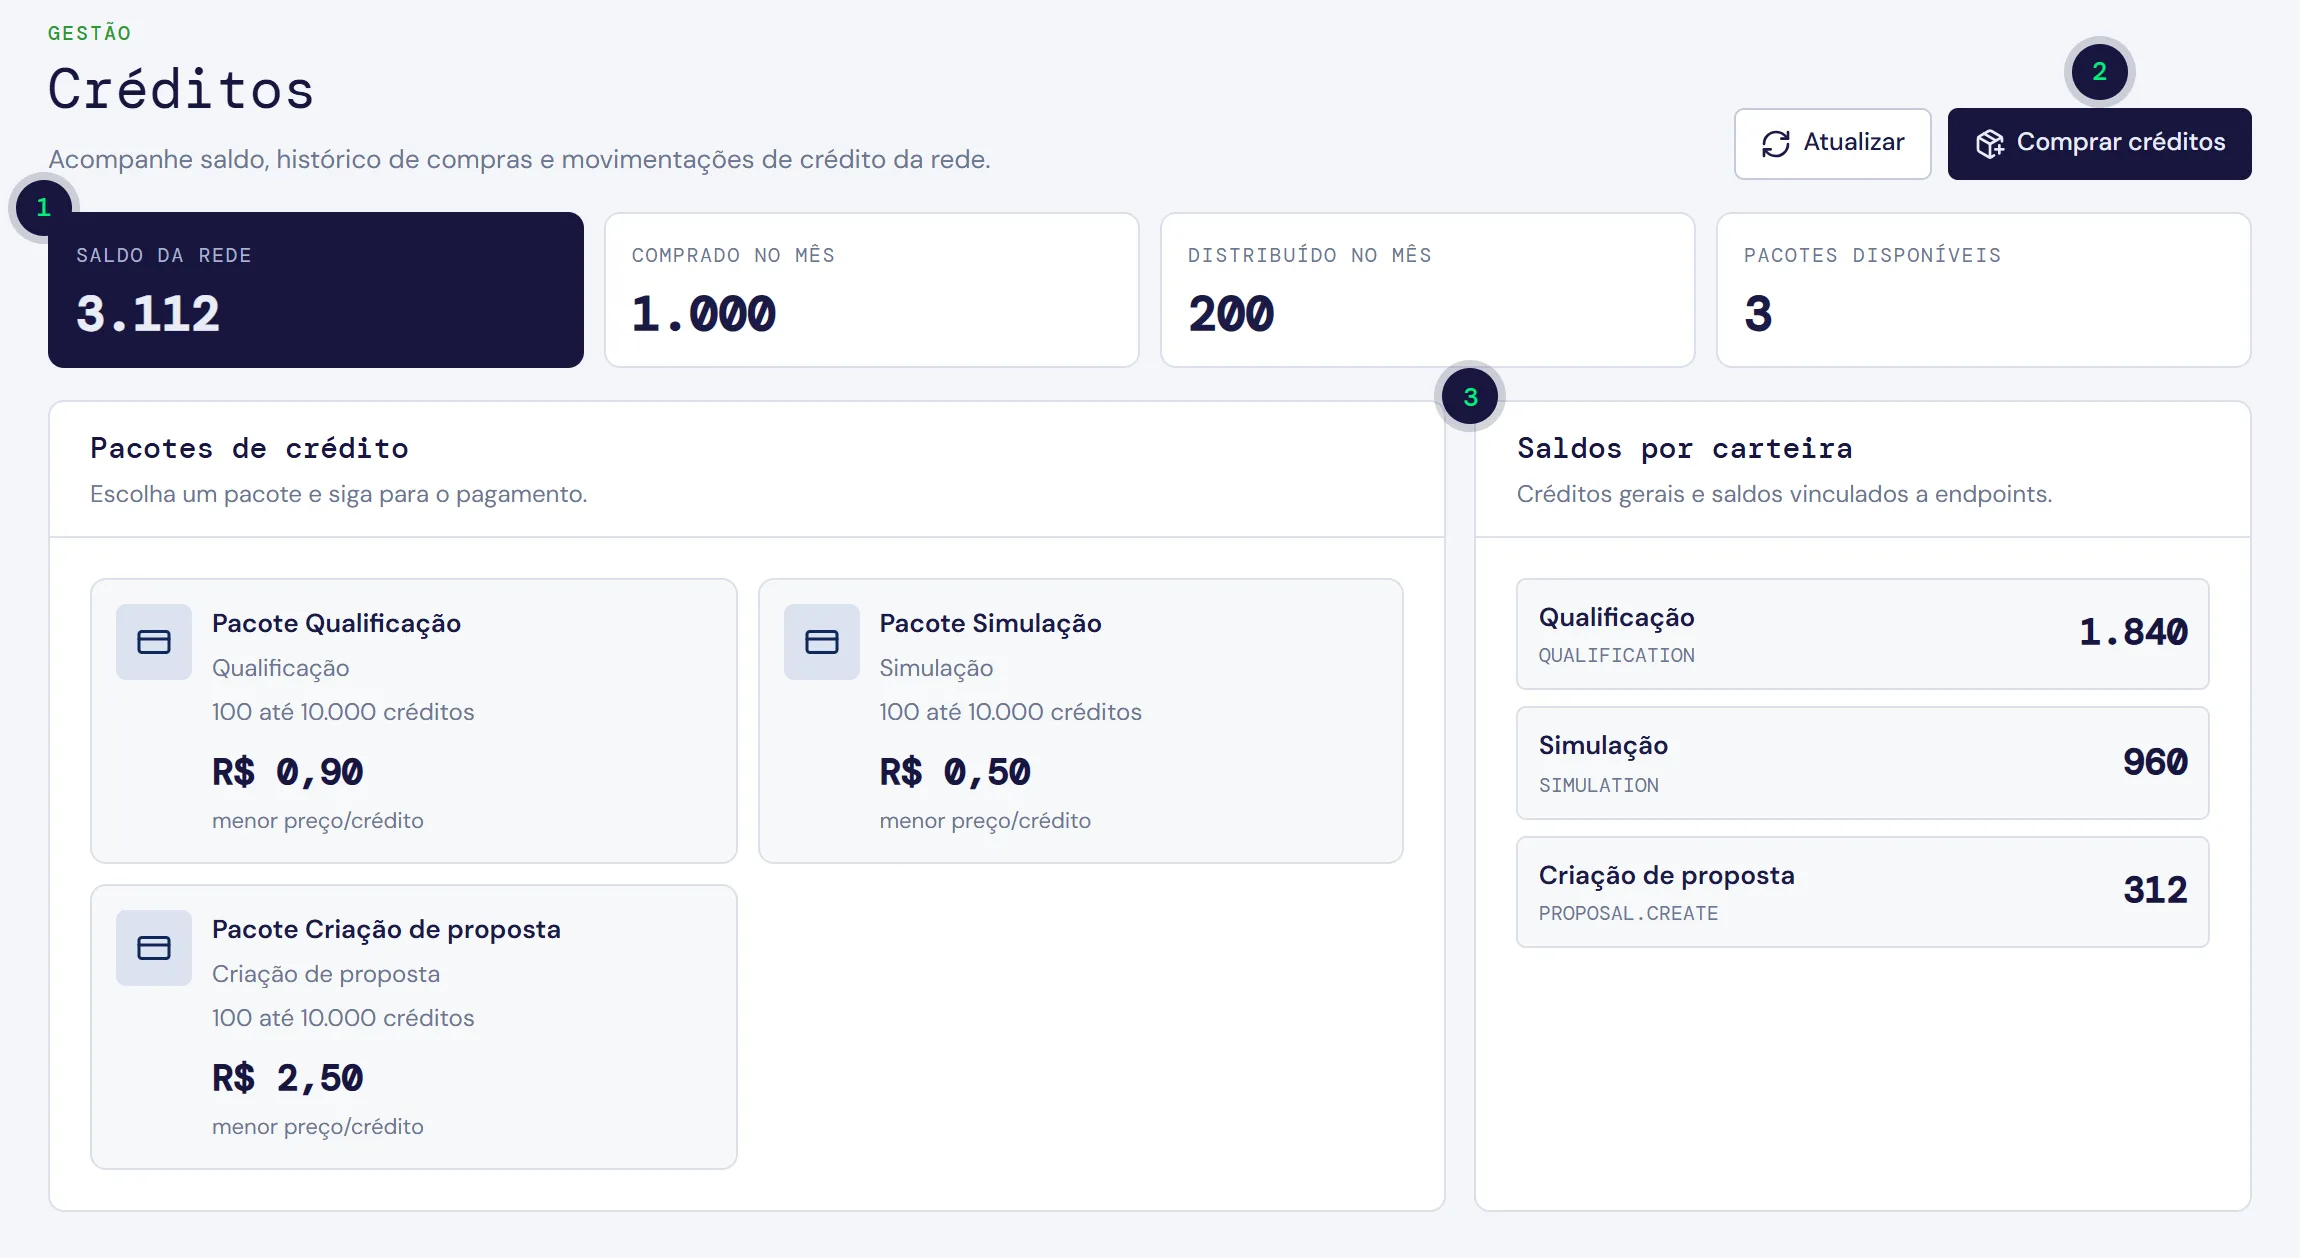
Task: Click the Créditos page title
Action: [x=181, y=89]
